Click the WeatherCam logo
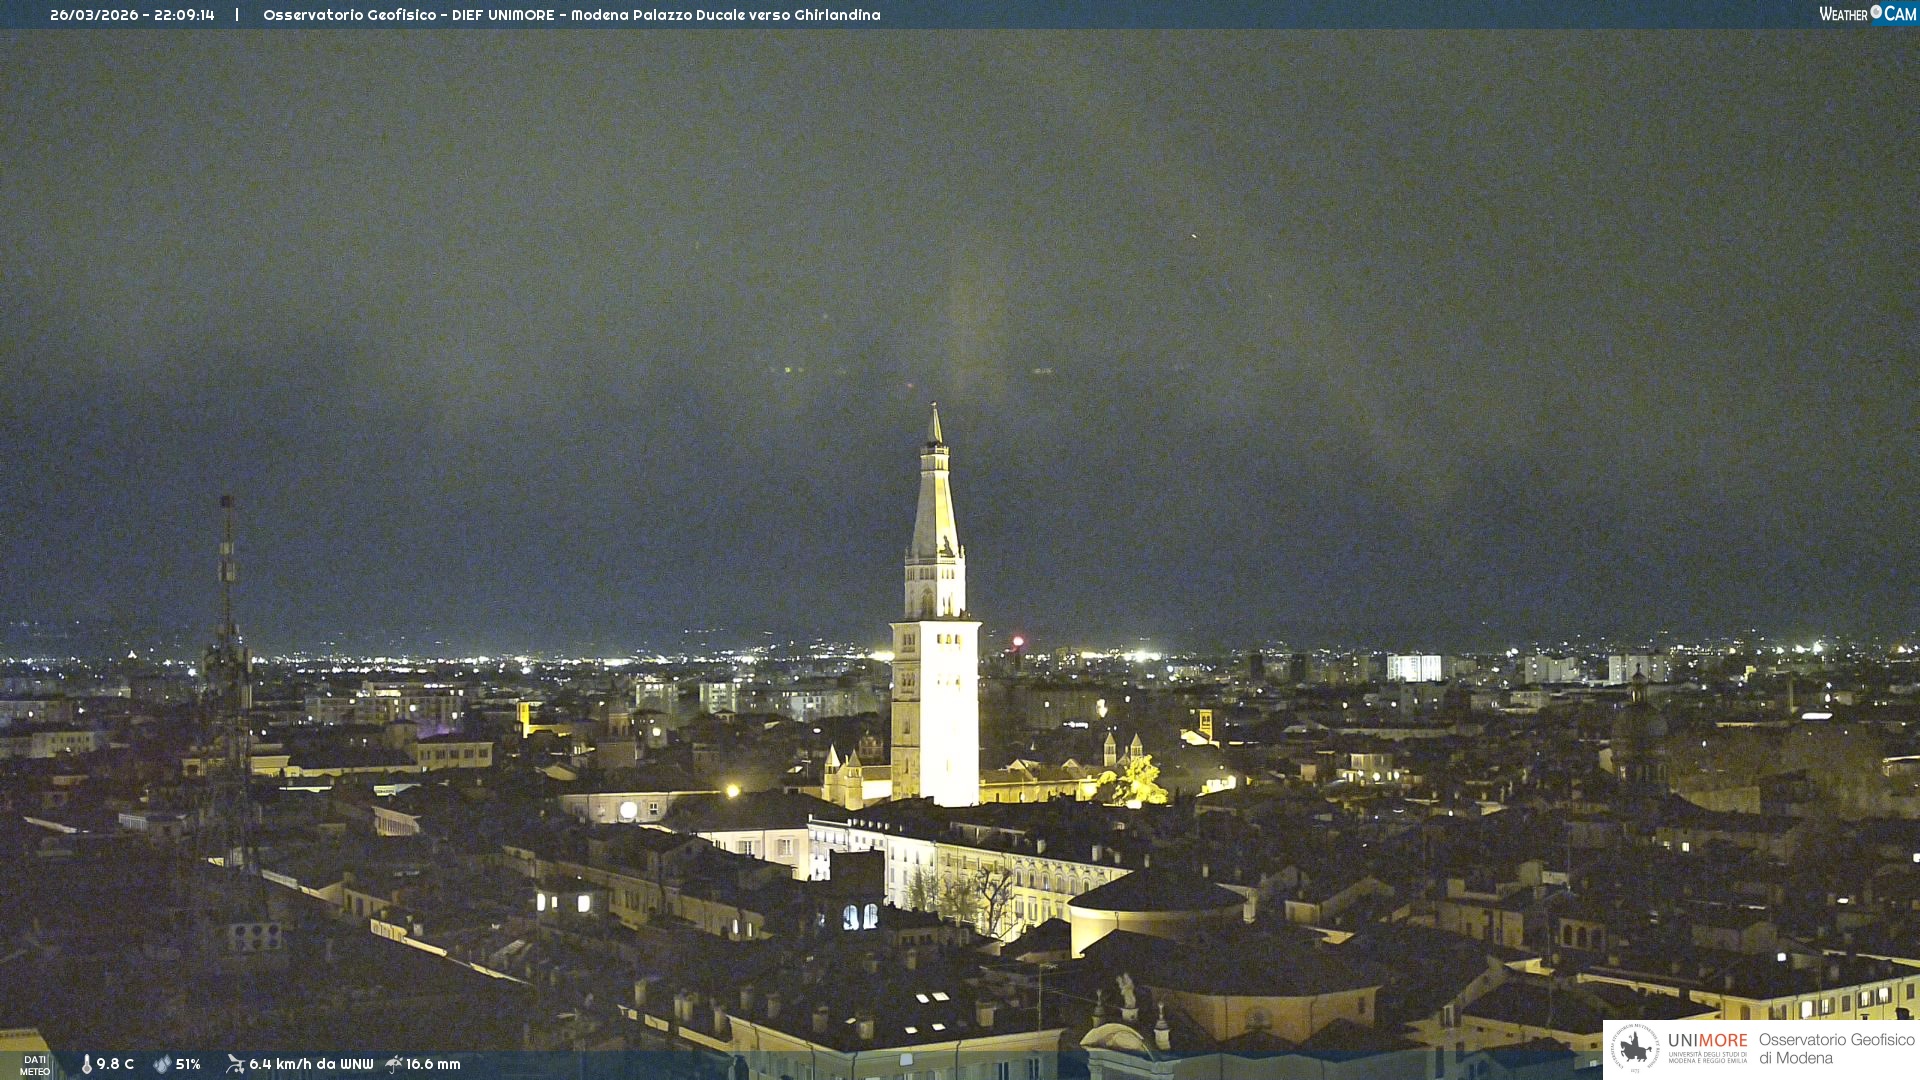This screenshot has width=1920, height=1080. click(1867, 14)
